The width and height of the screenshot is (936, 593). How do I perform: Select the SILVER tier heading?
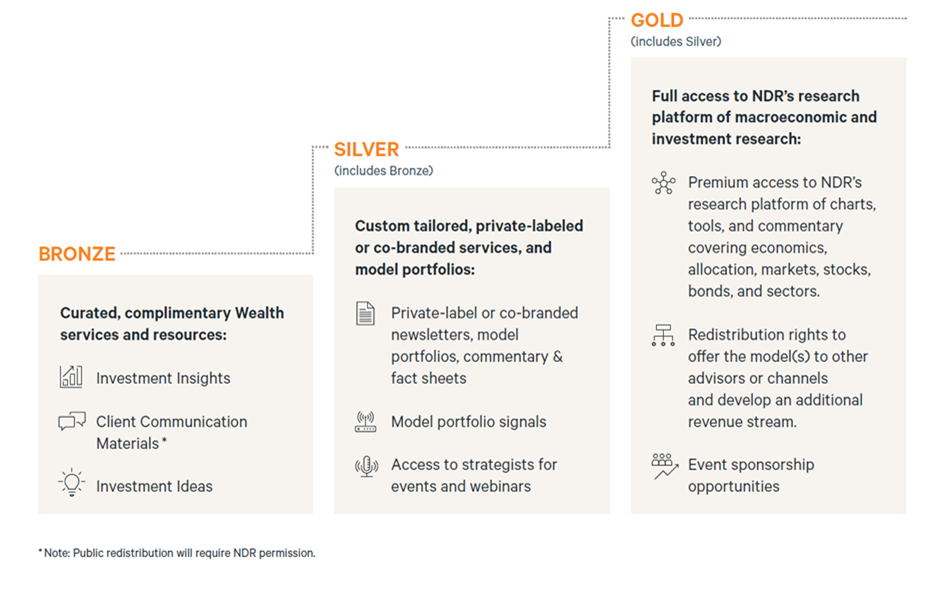pyautogui.click(x=366, y=149)
